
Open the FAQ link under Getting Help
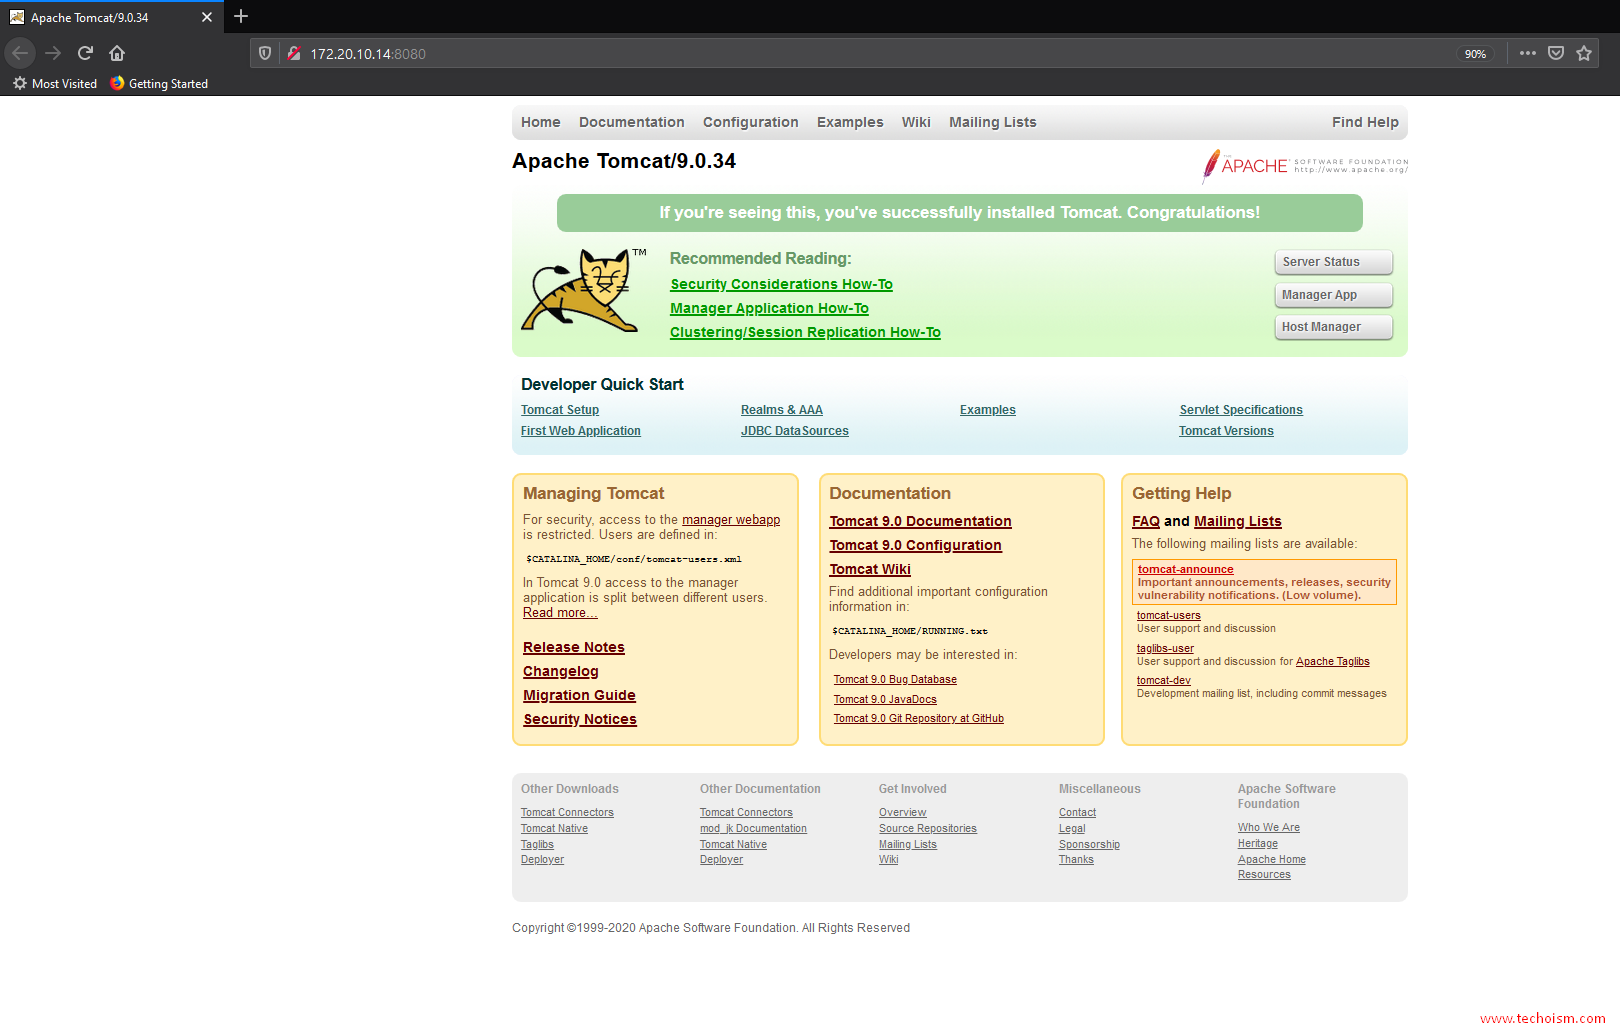[x=1146, y=522]
